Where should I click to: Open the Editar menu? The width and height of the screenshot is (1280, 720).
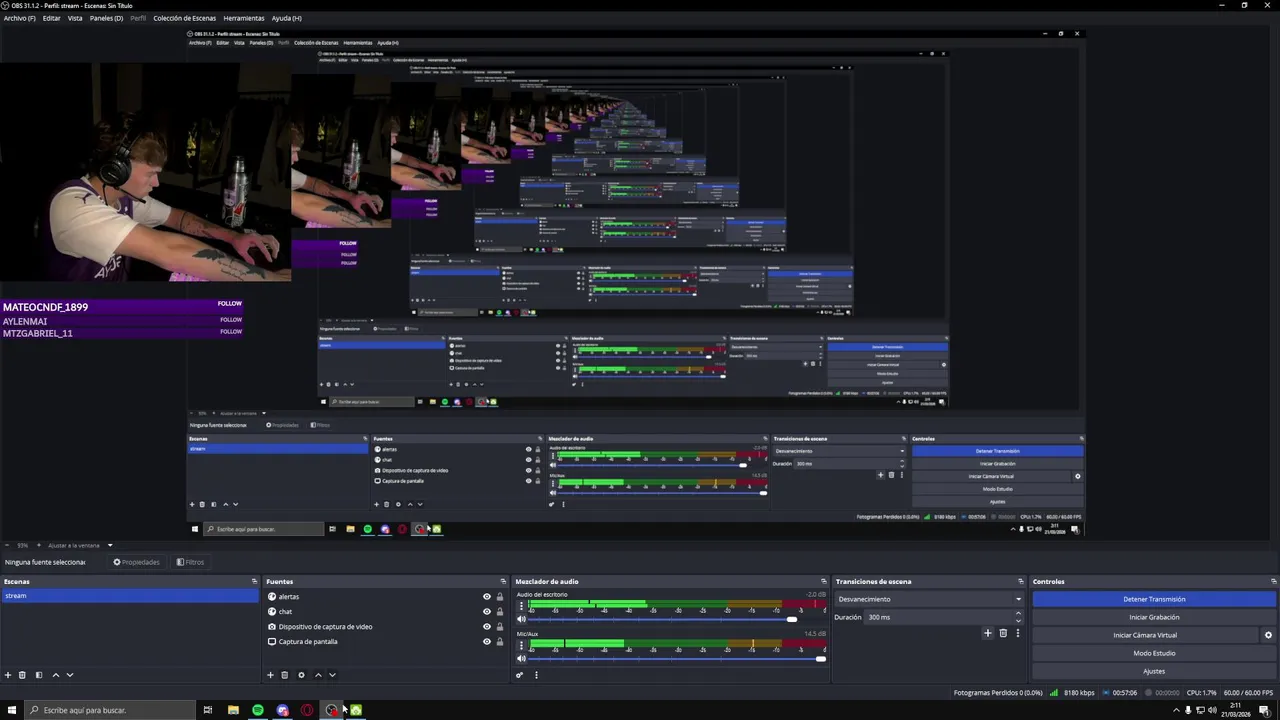tap(52, 18)
